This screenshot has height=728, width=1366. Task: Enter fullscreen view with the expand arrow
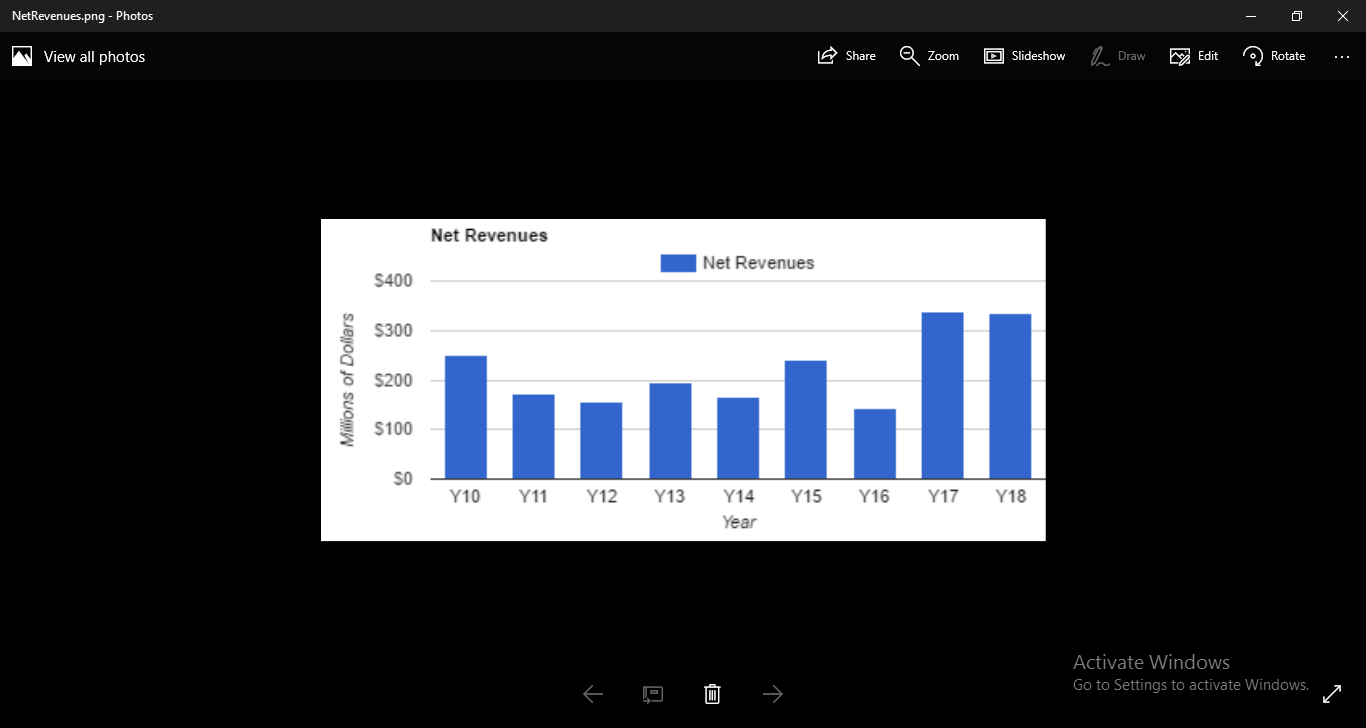1333,692
